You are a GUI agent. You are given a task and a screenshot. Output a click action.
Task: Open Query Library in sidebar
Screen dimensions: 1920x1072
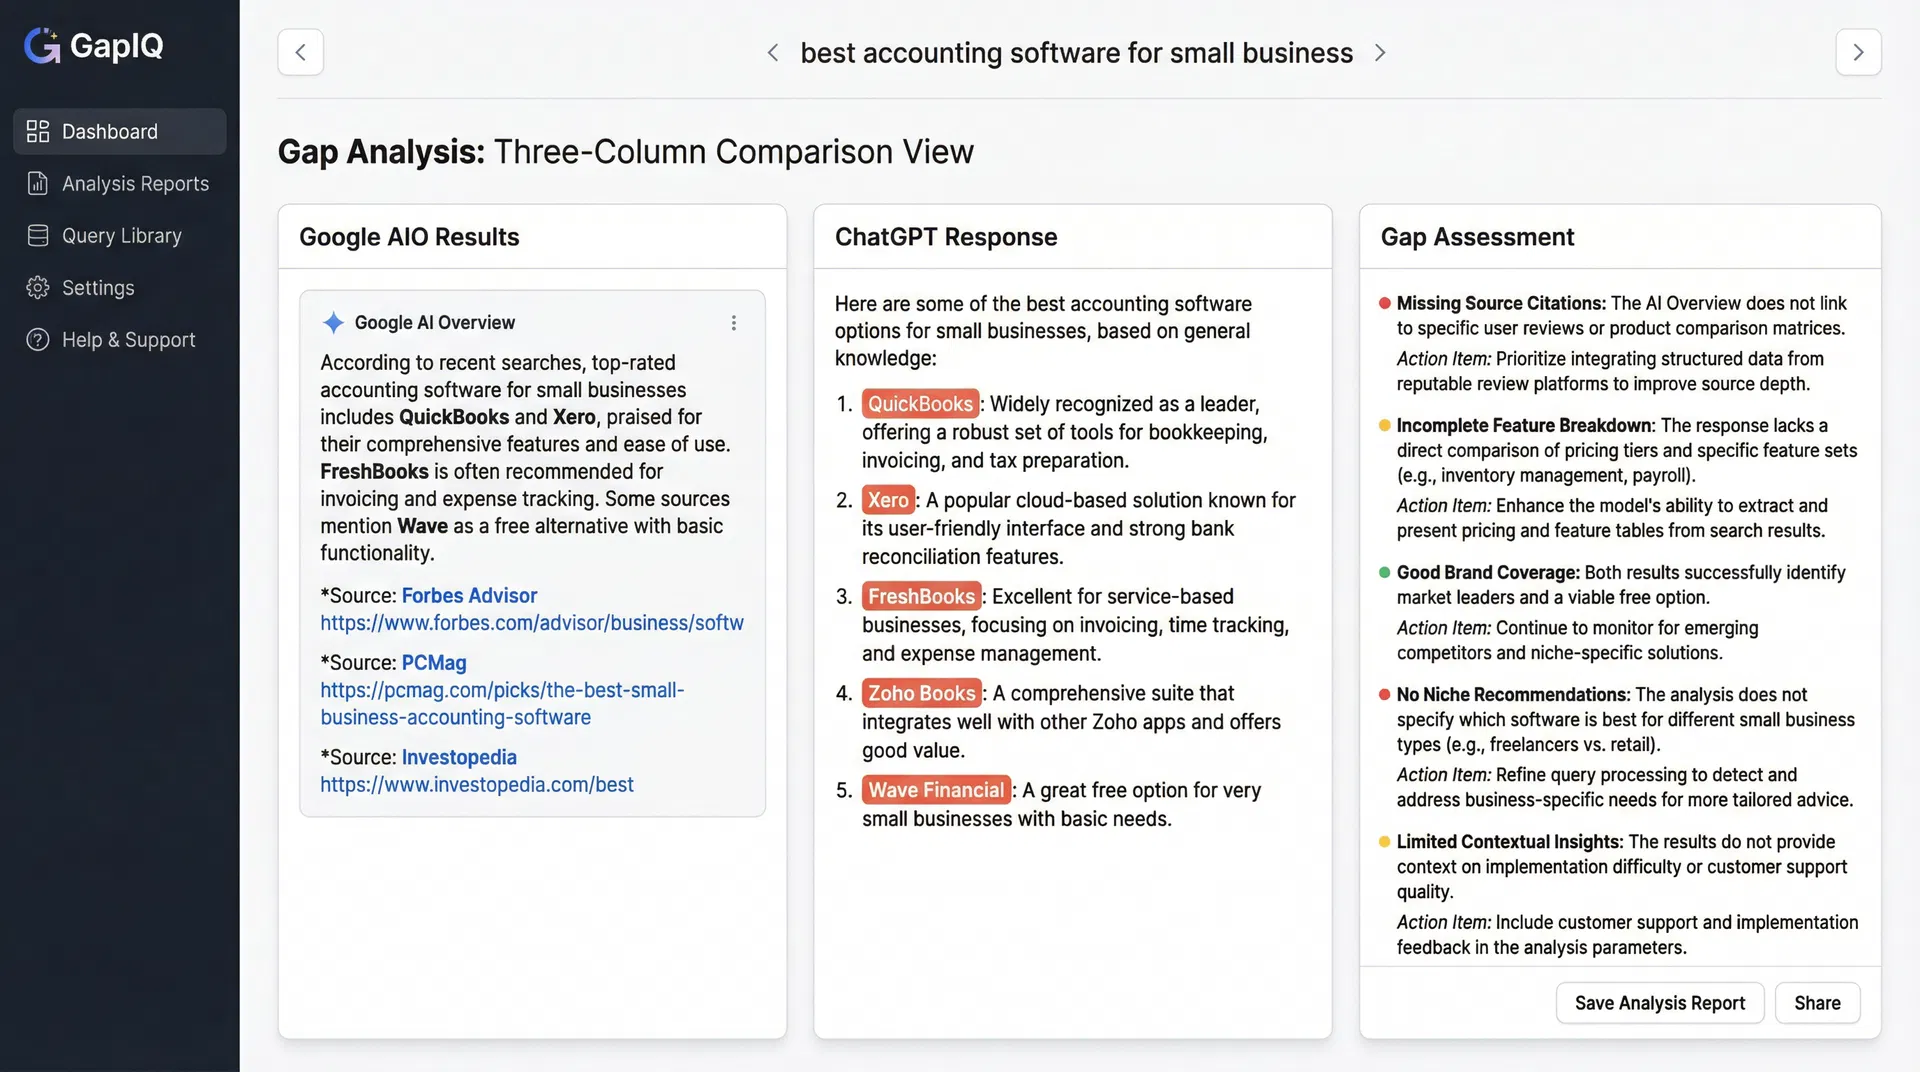coord(120,235)
